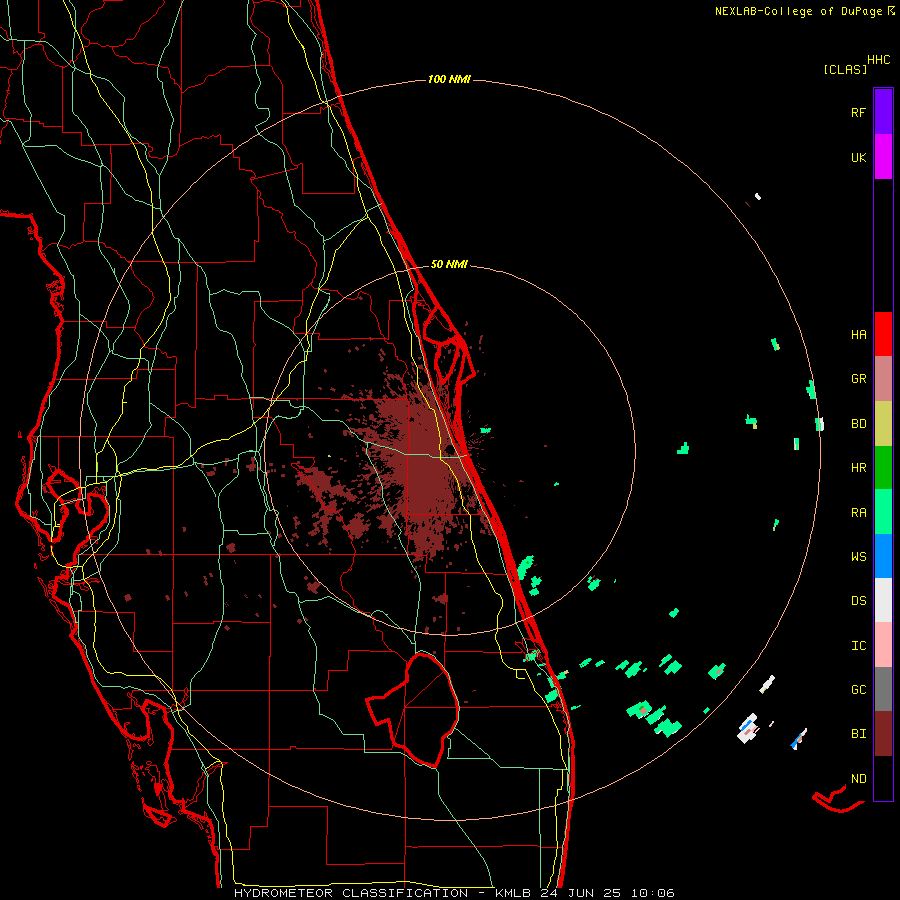
Task: Click the '24 JUN 25' date text
Action: 580,893
